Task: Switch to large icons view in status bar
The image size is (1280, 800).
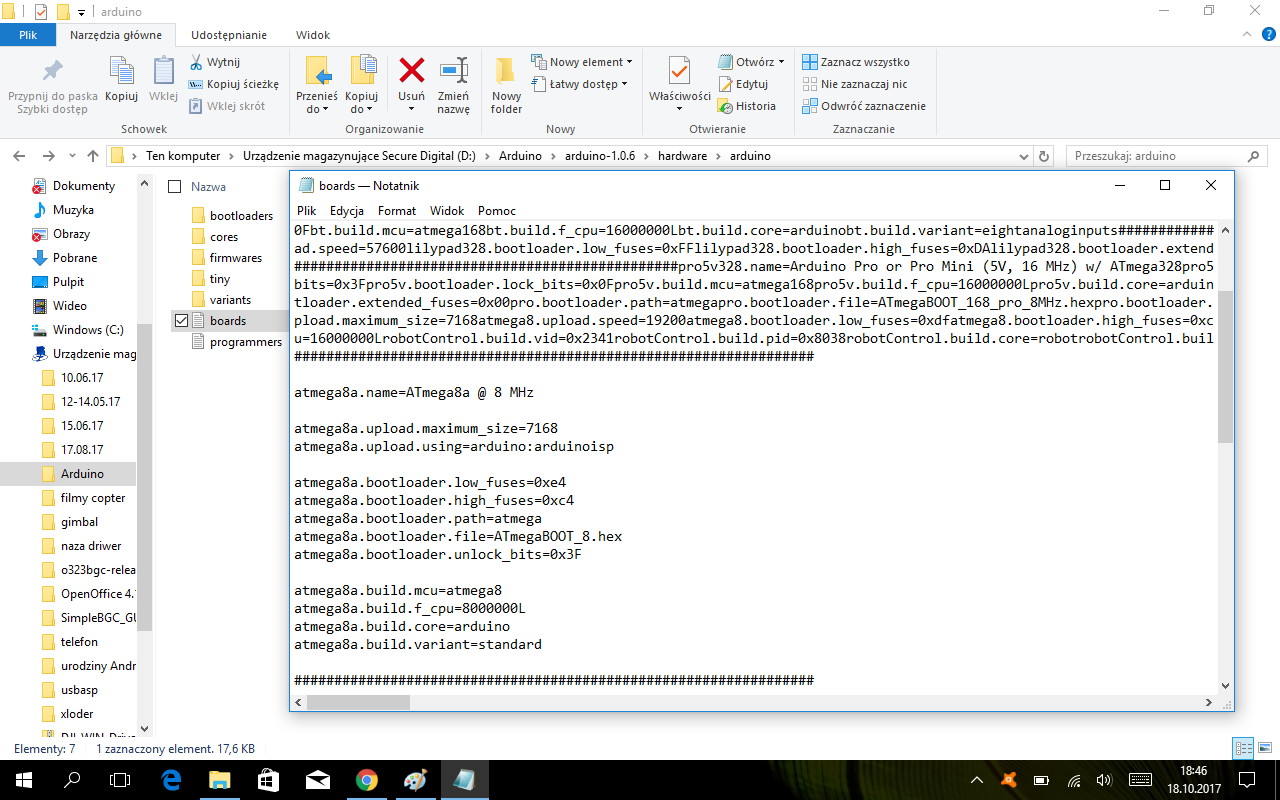Action: click(1265, 748)
